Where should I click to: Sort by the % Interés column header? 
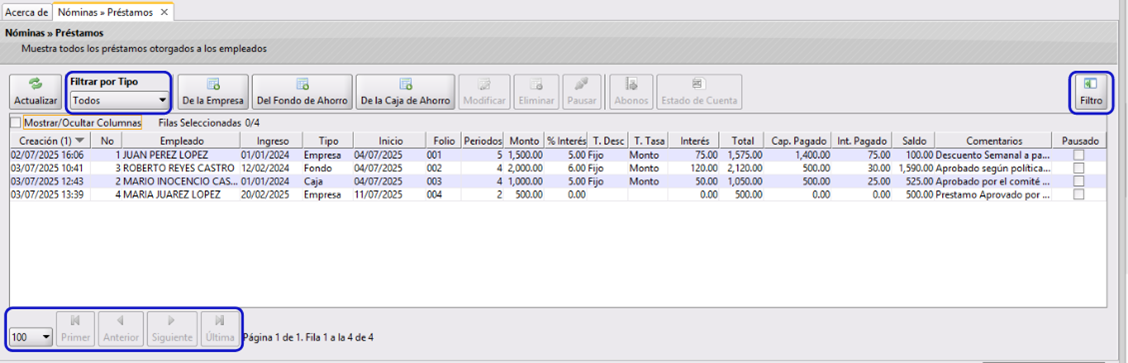coord(565,141)
